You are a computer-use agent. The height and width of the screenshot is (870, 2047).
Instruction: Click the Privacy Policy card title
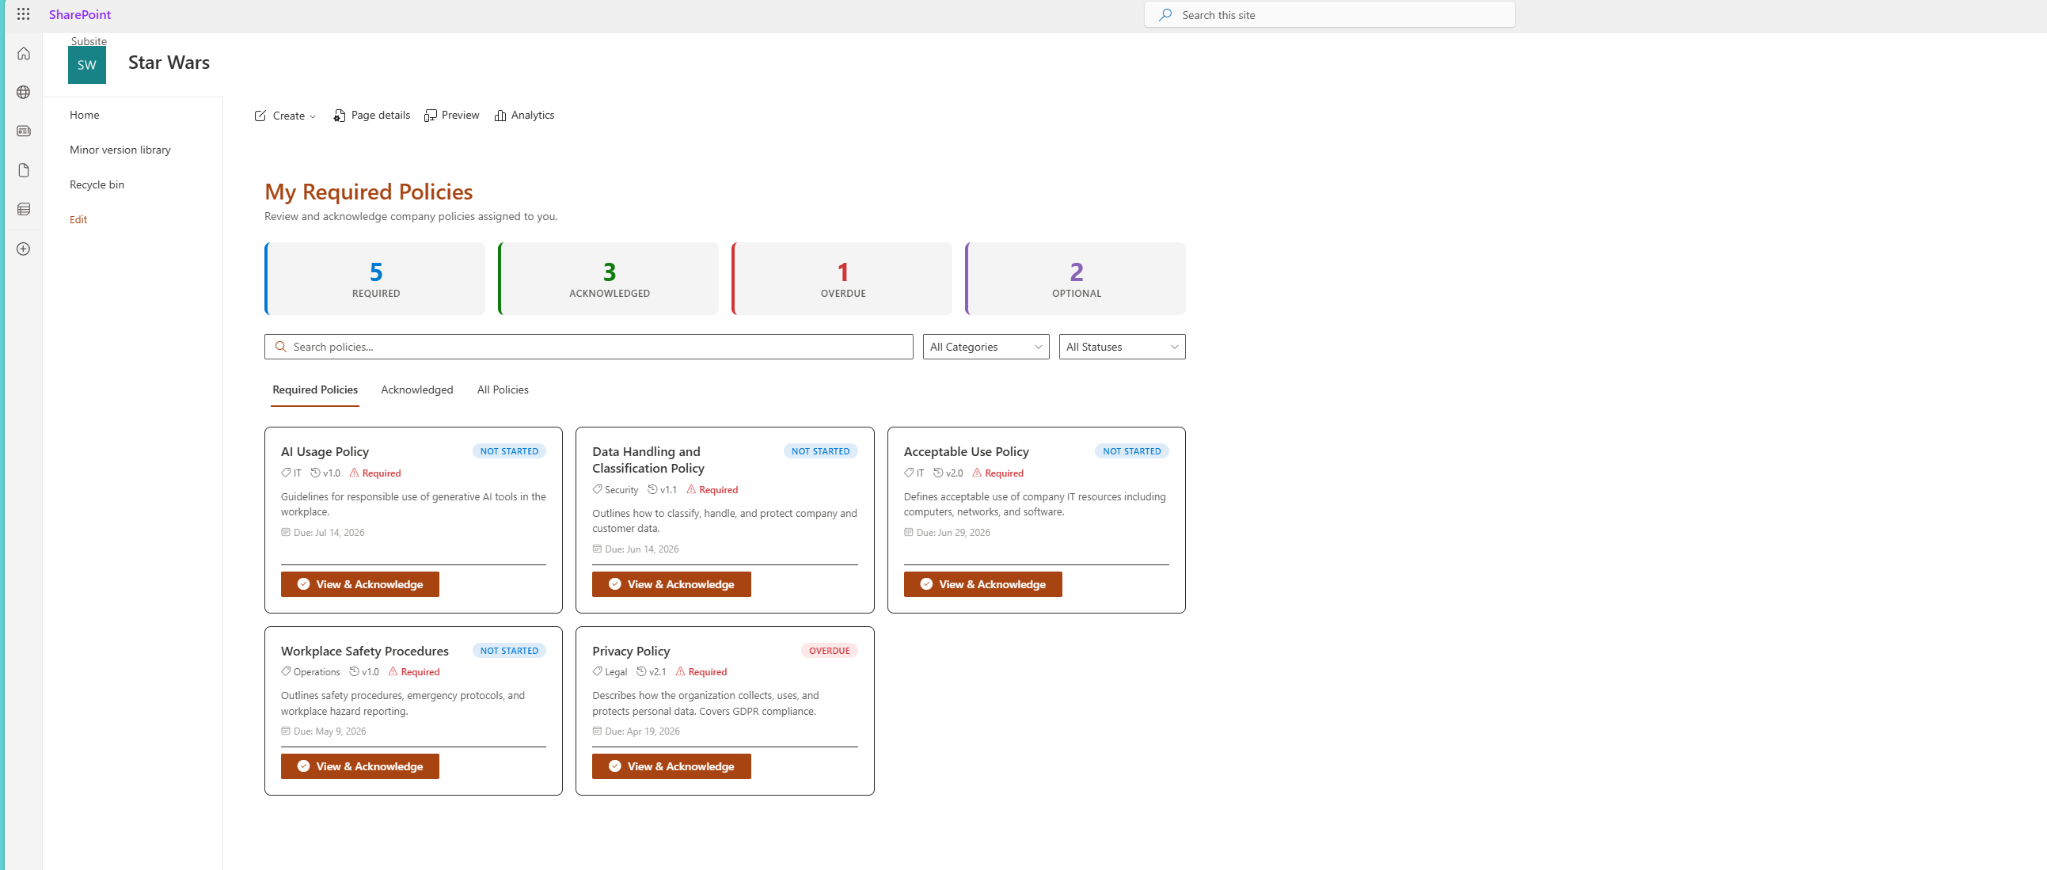tap(631, 651)
